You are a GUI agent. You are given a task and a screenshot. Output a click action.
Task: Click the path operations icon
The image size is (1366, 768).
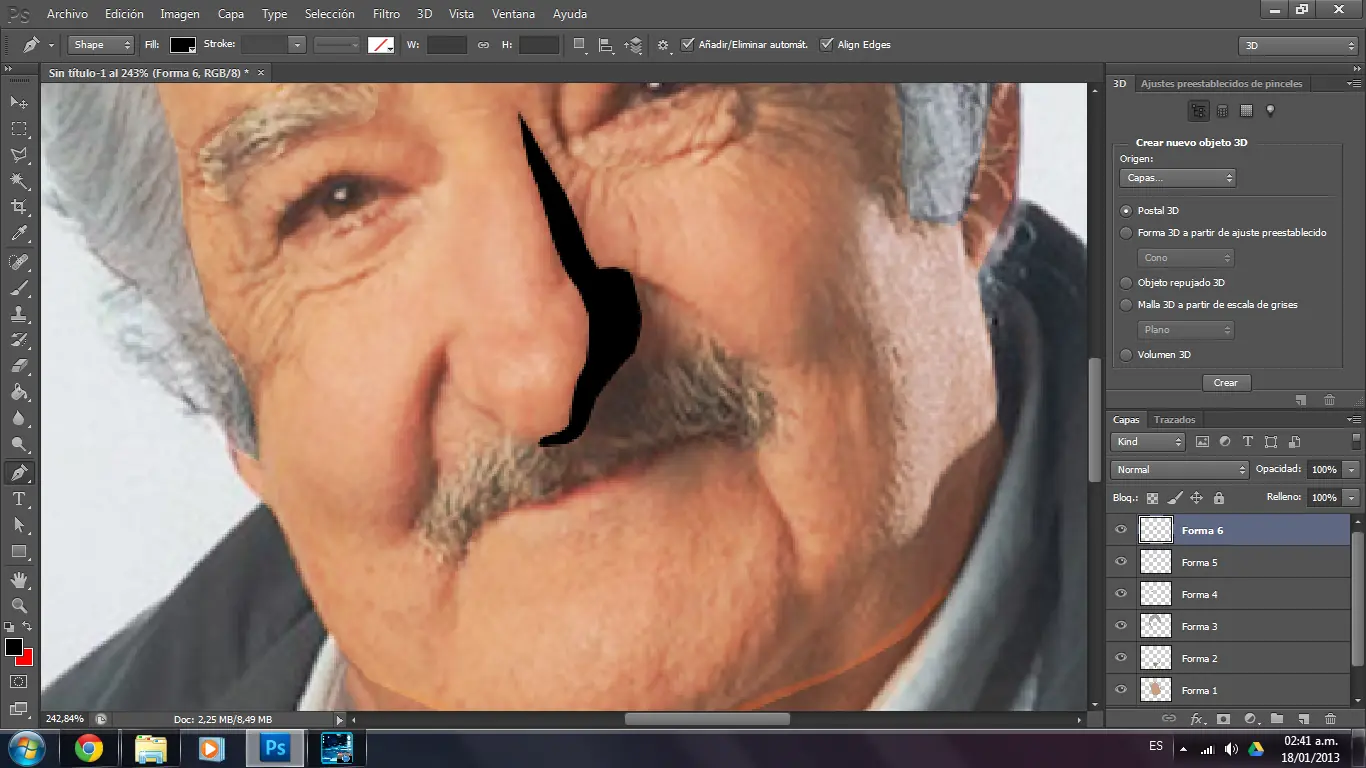click(x=580, y=45)
